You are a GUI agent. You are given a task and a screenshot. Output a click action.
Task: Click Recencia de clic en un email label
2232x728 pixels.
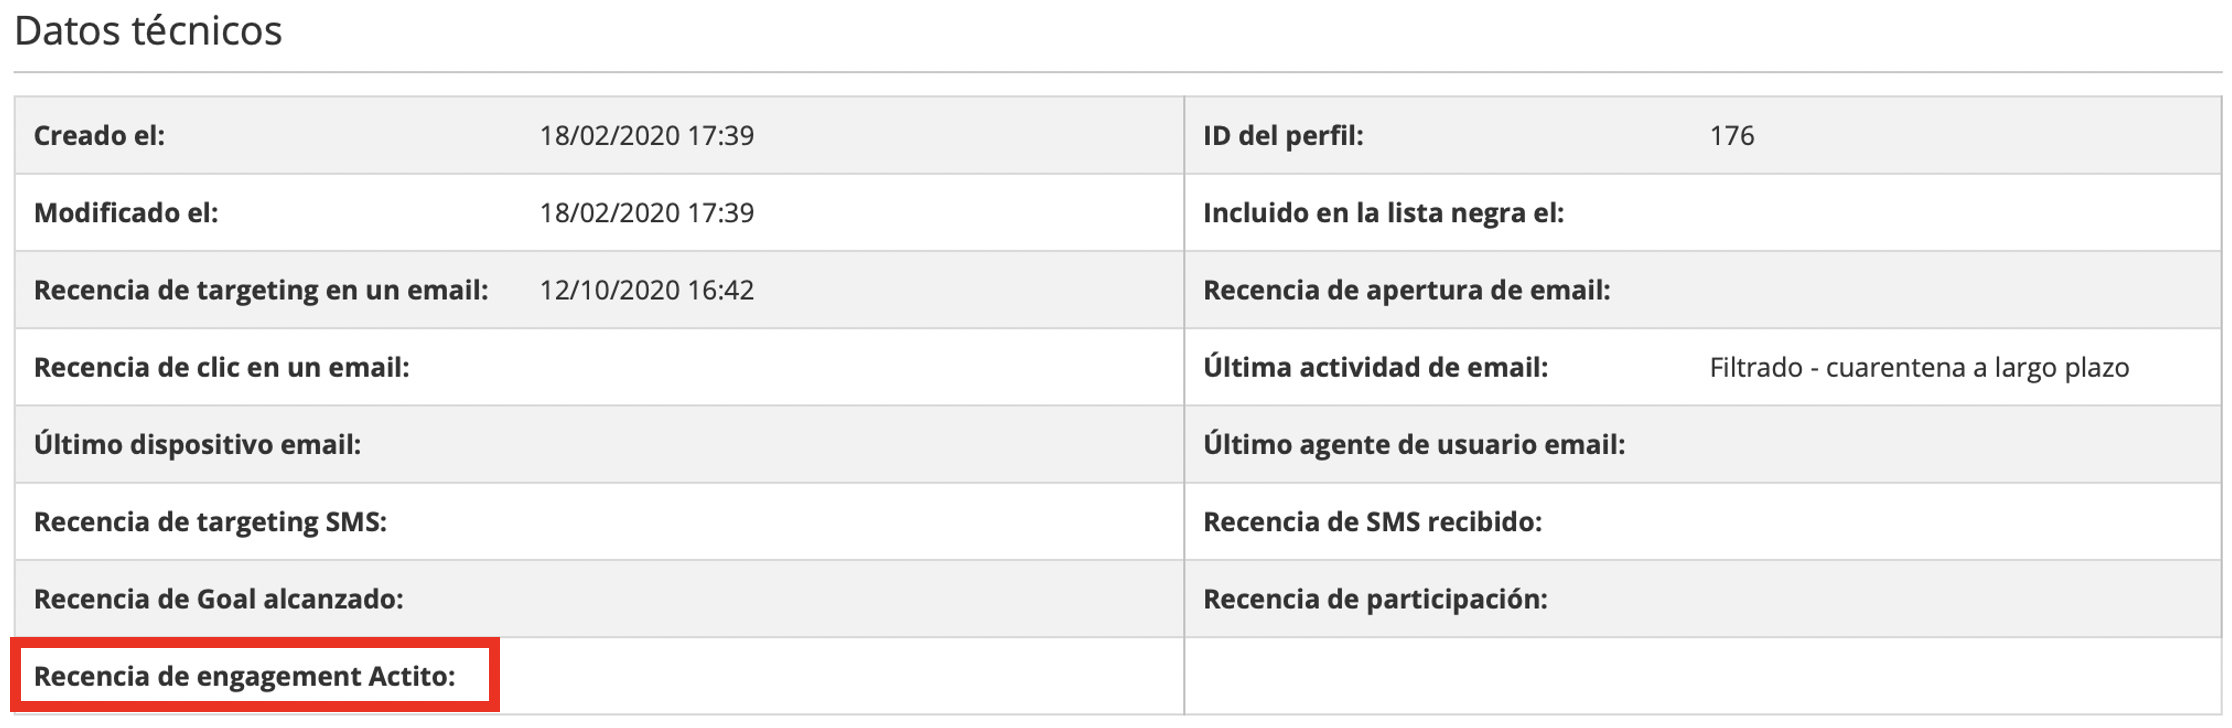point(221,367)
